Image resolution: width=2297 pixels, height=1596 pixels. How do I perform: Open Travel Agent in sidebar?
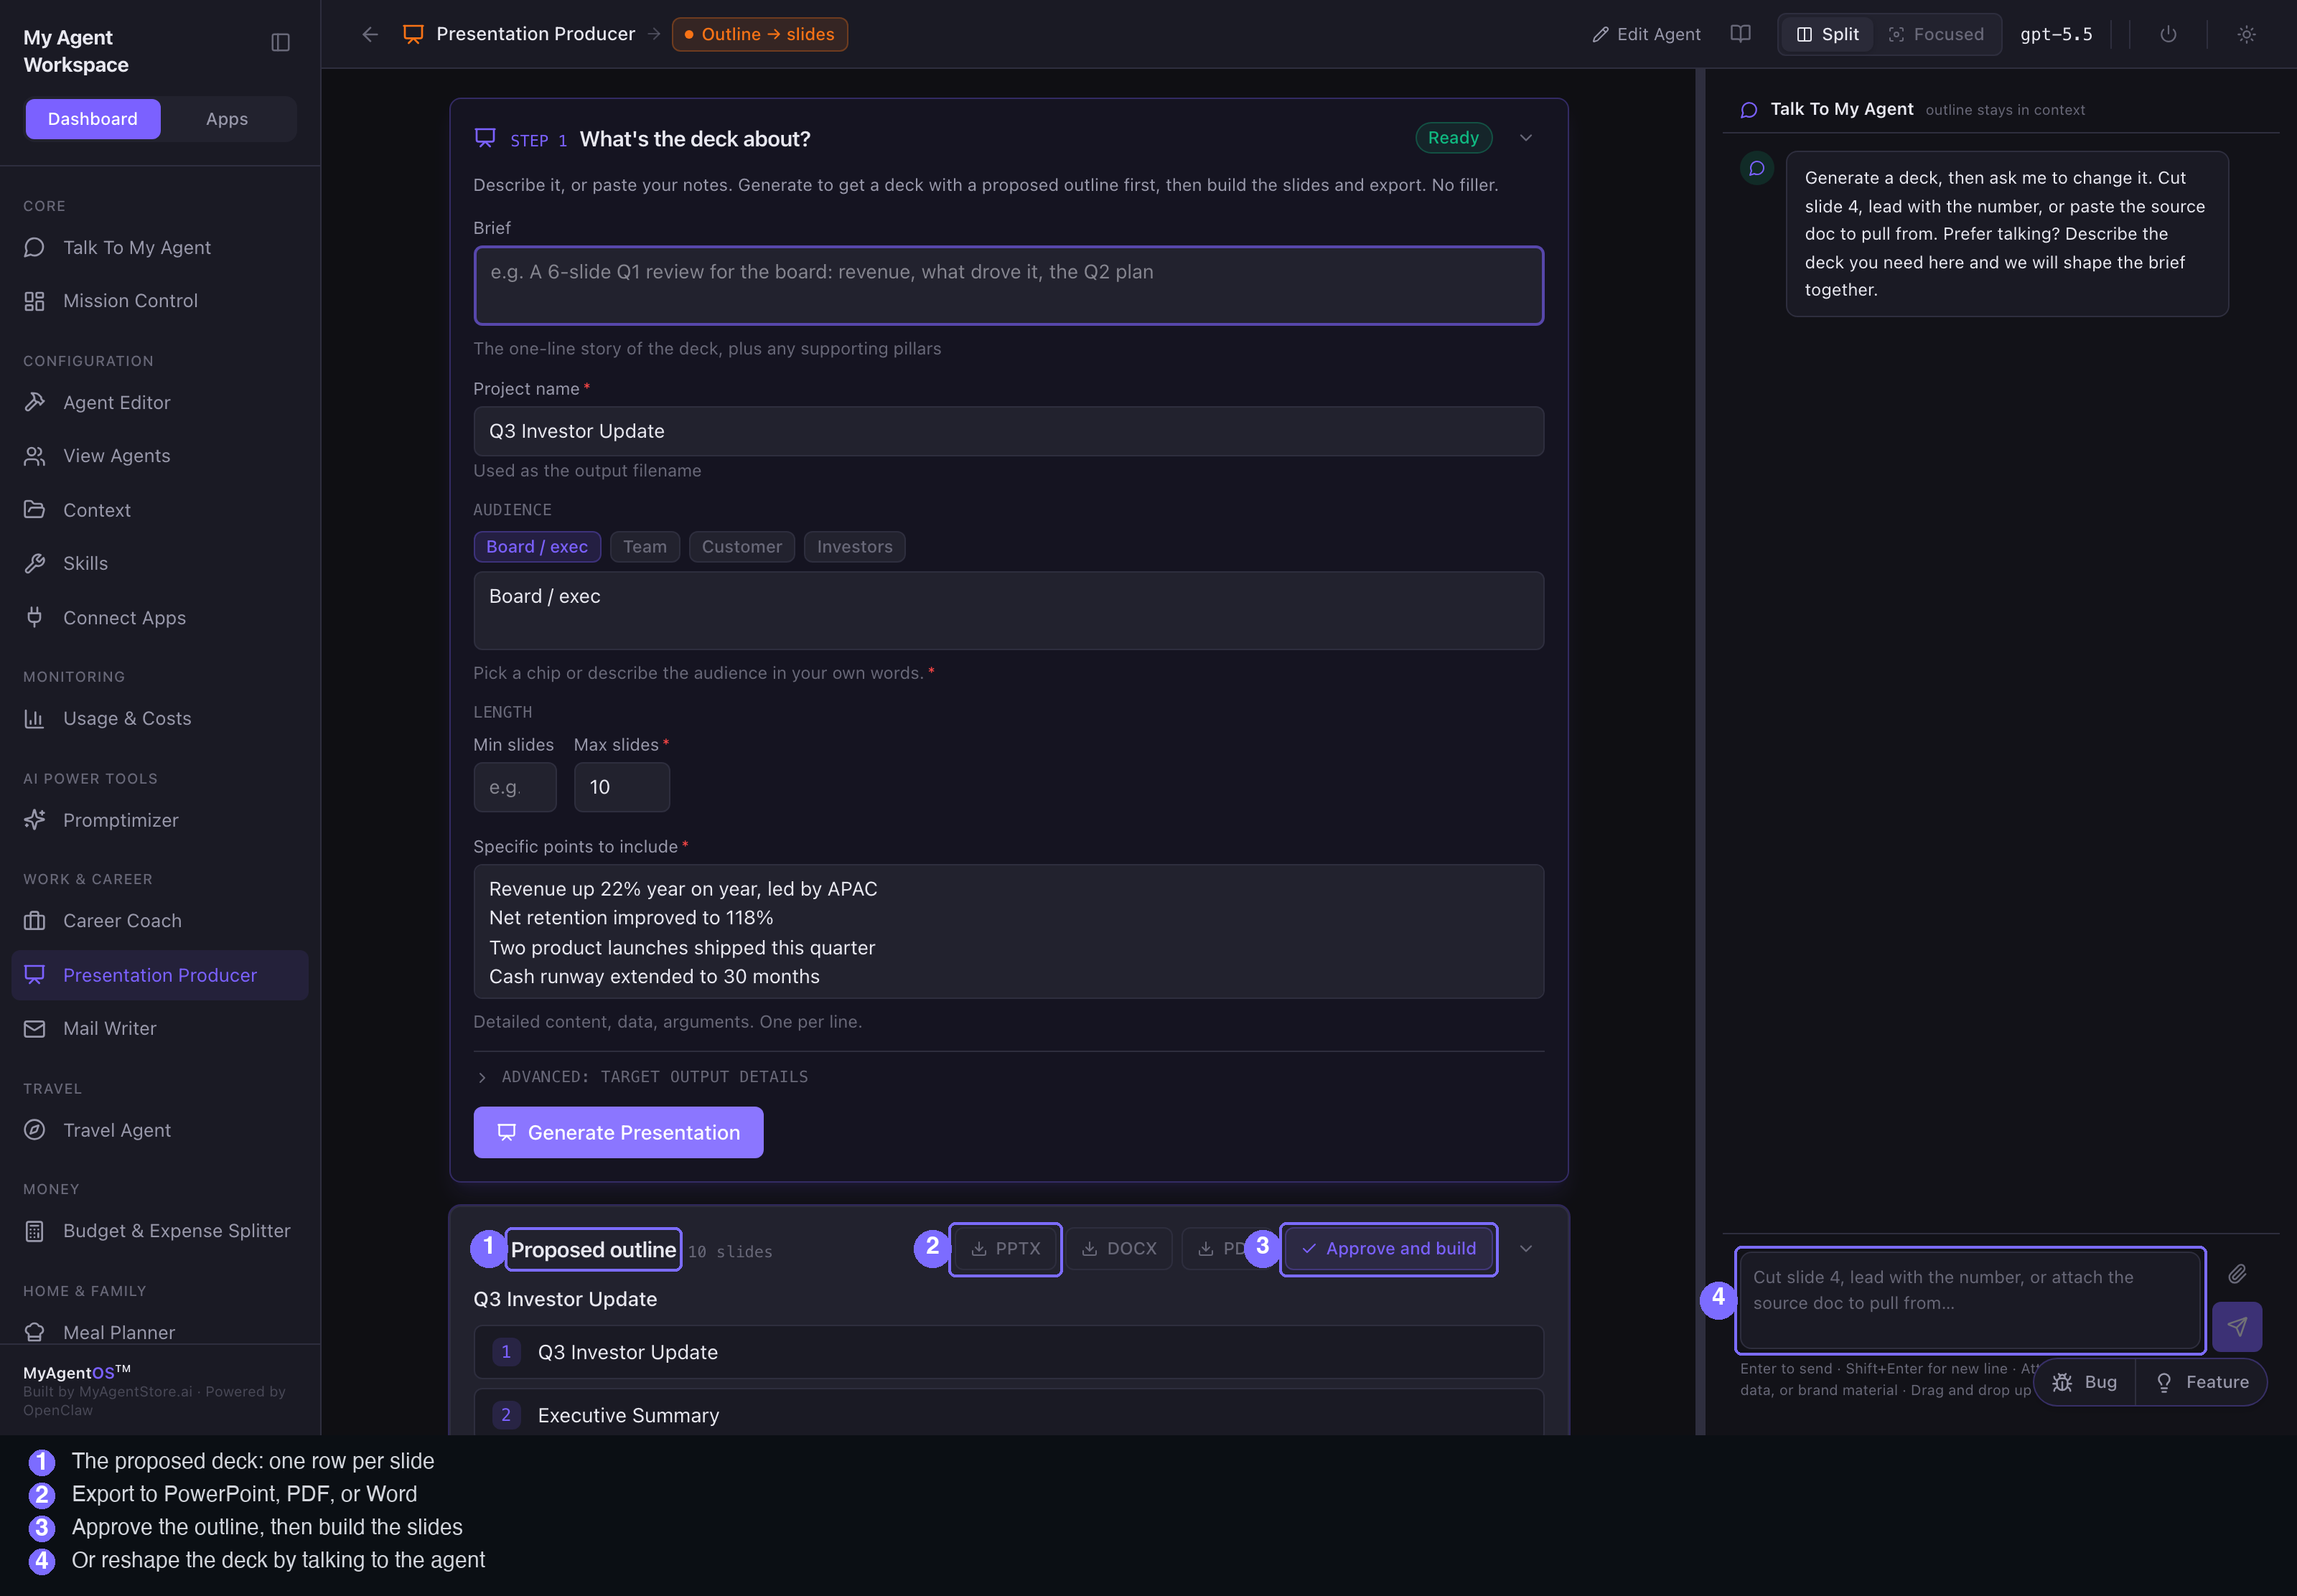click(160, 1130)
